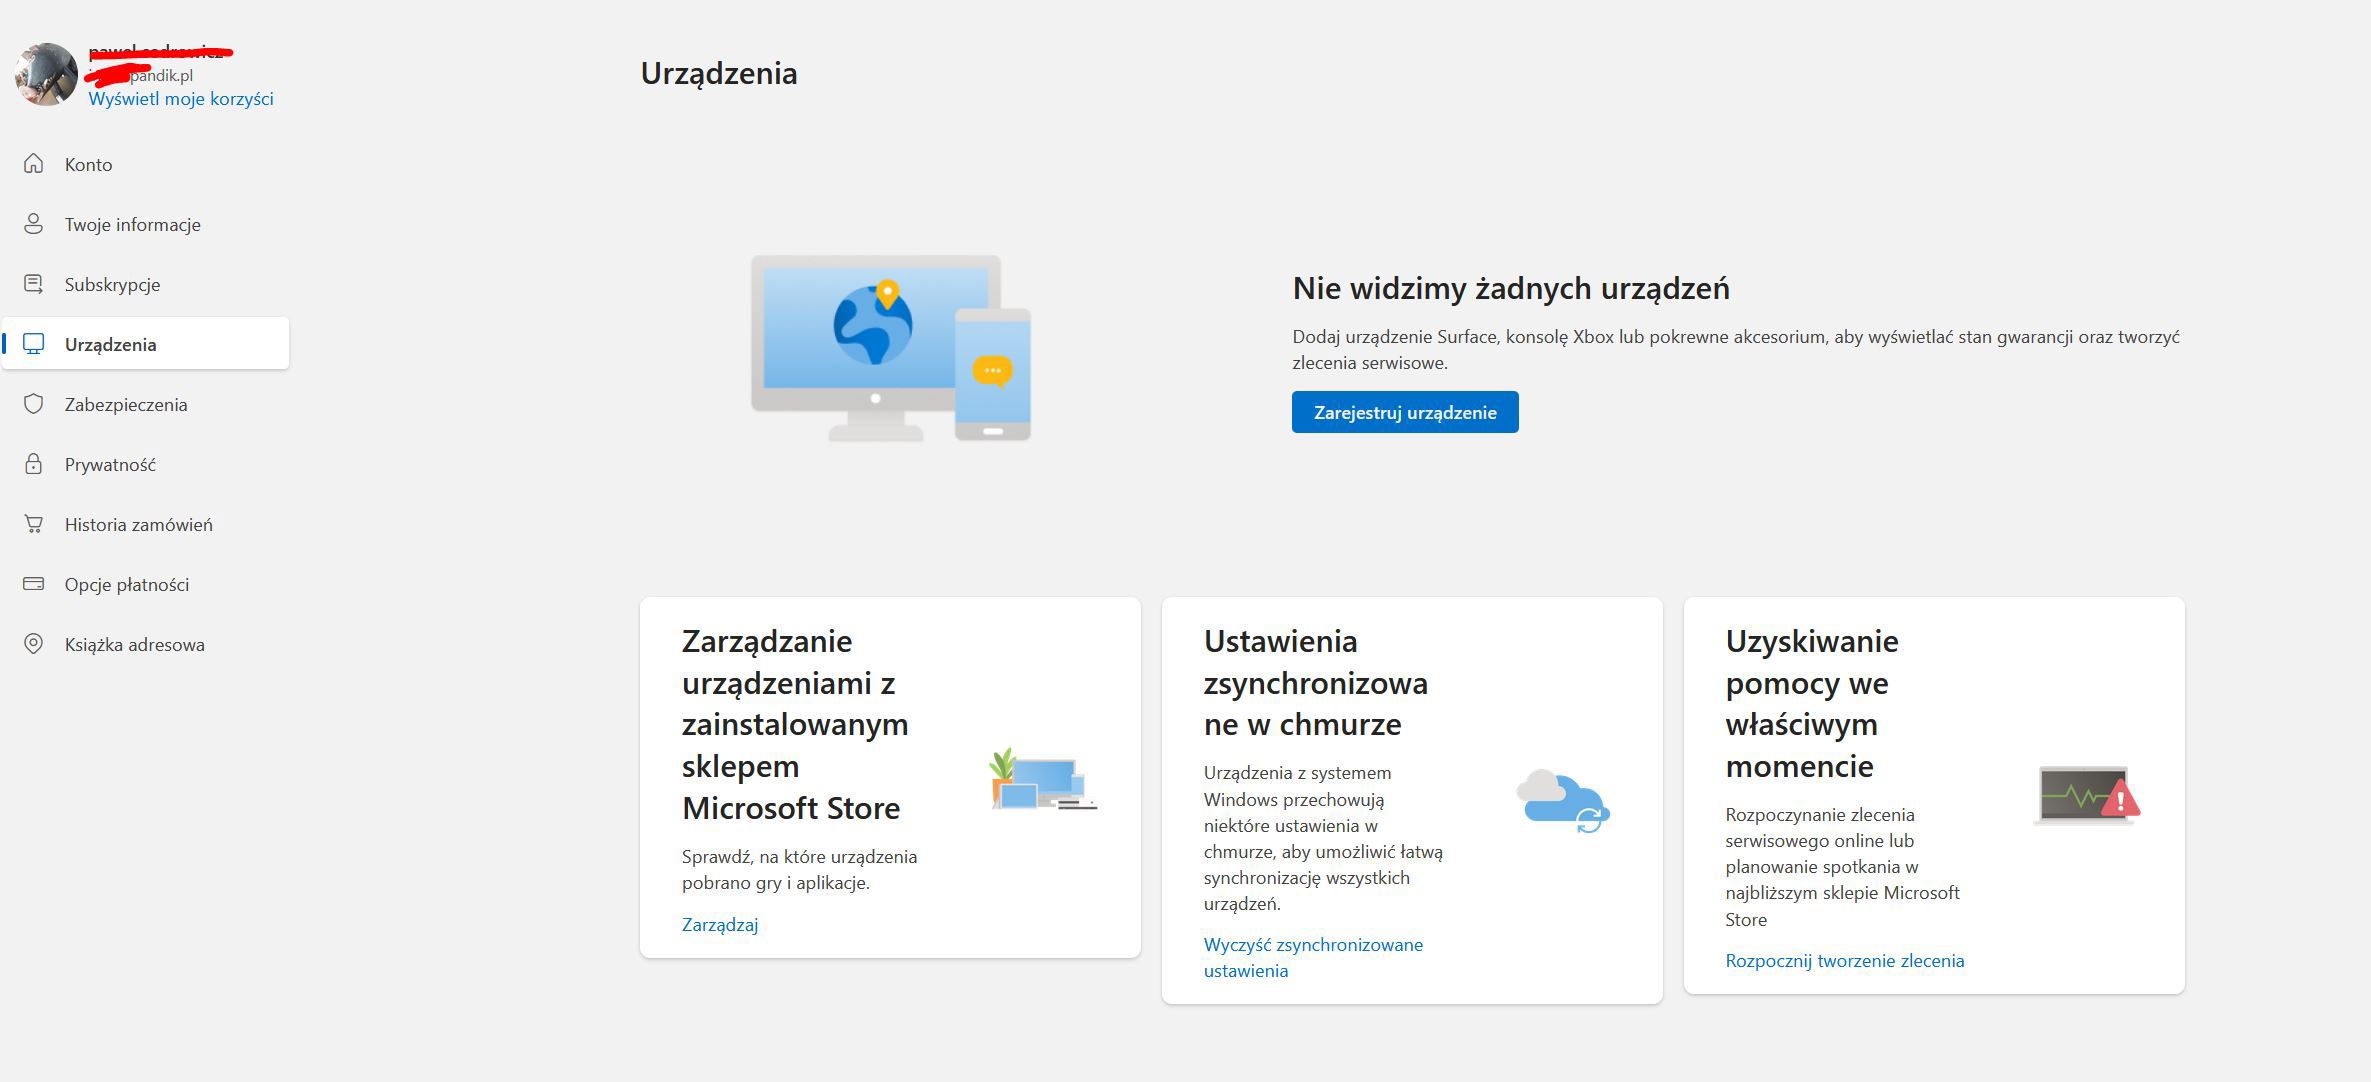2371x1082 pixels.
Task: Click the monitor icon beside Urządzenia
Action: click(34, 344)
